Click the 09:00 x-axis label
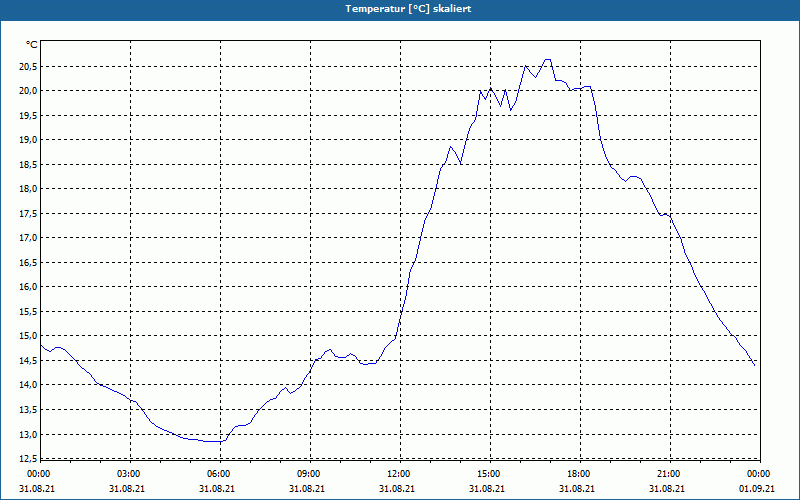 click(x=308, y=474)
